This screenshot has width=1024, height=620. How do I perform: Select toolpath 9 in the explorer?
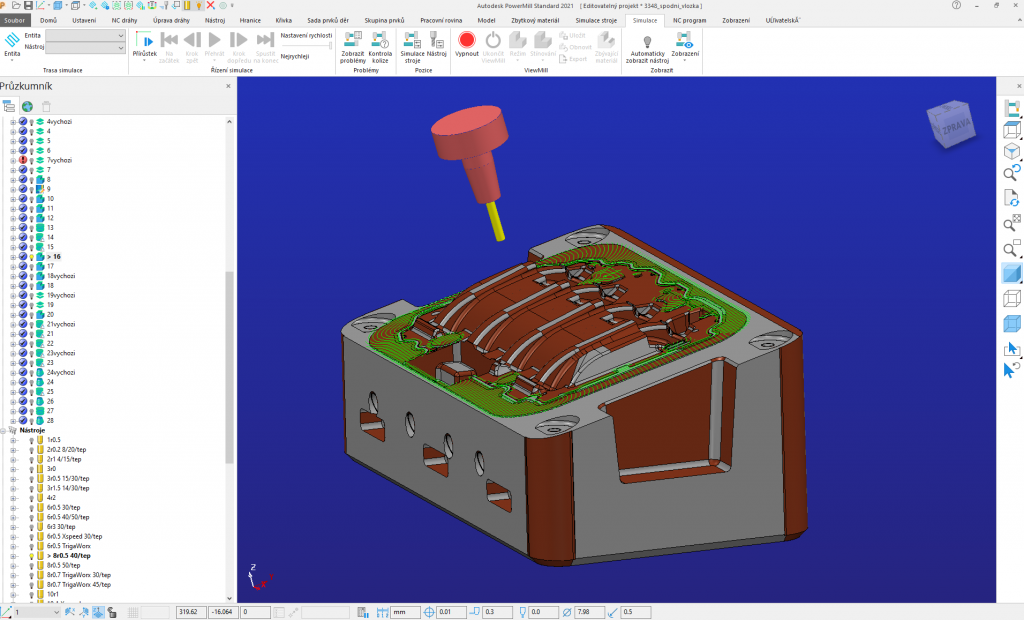pos(48,189)
